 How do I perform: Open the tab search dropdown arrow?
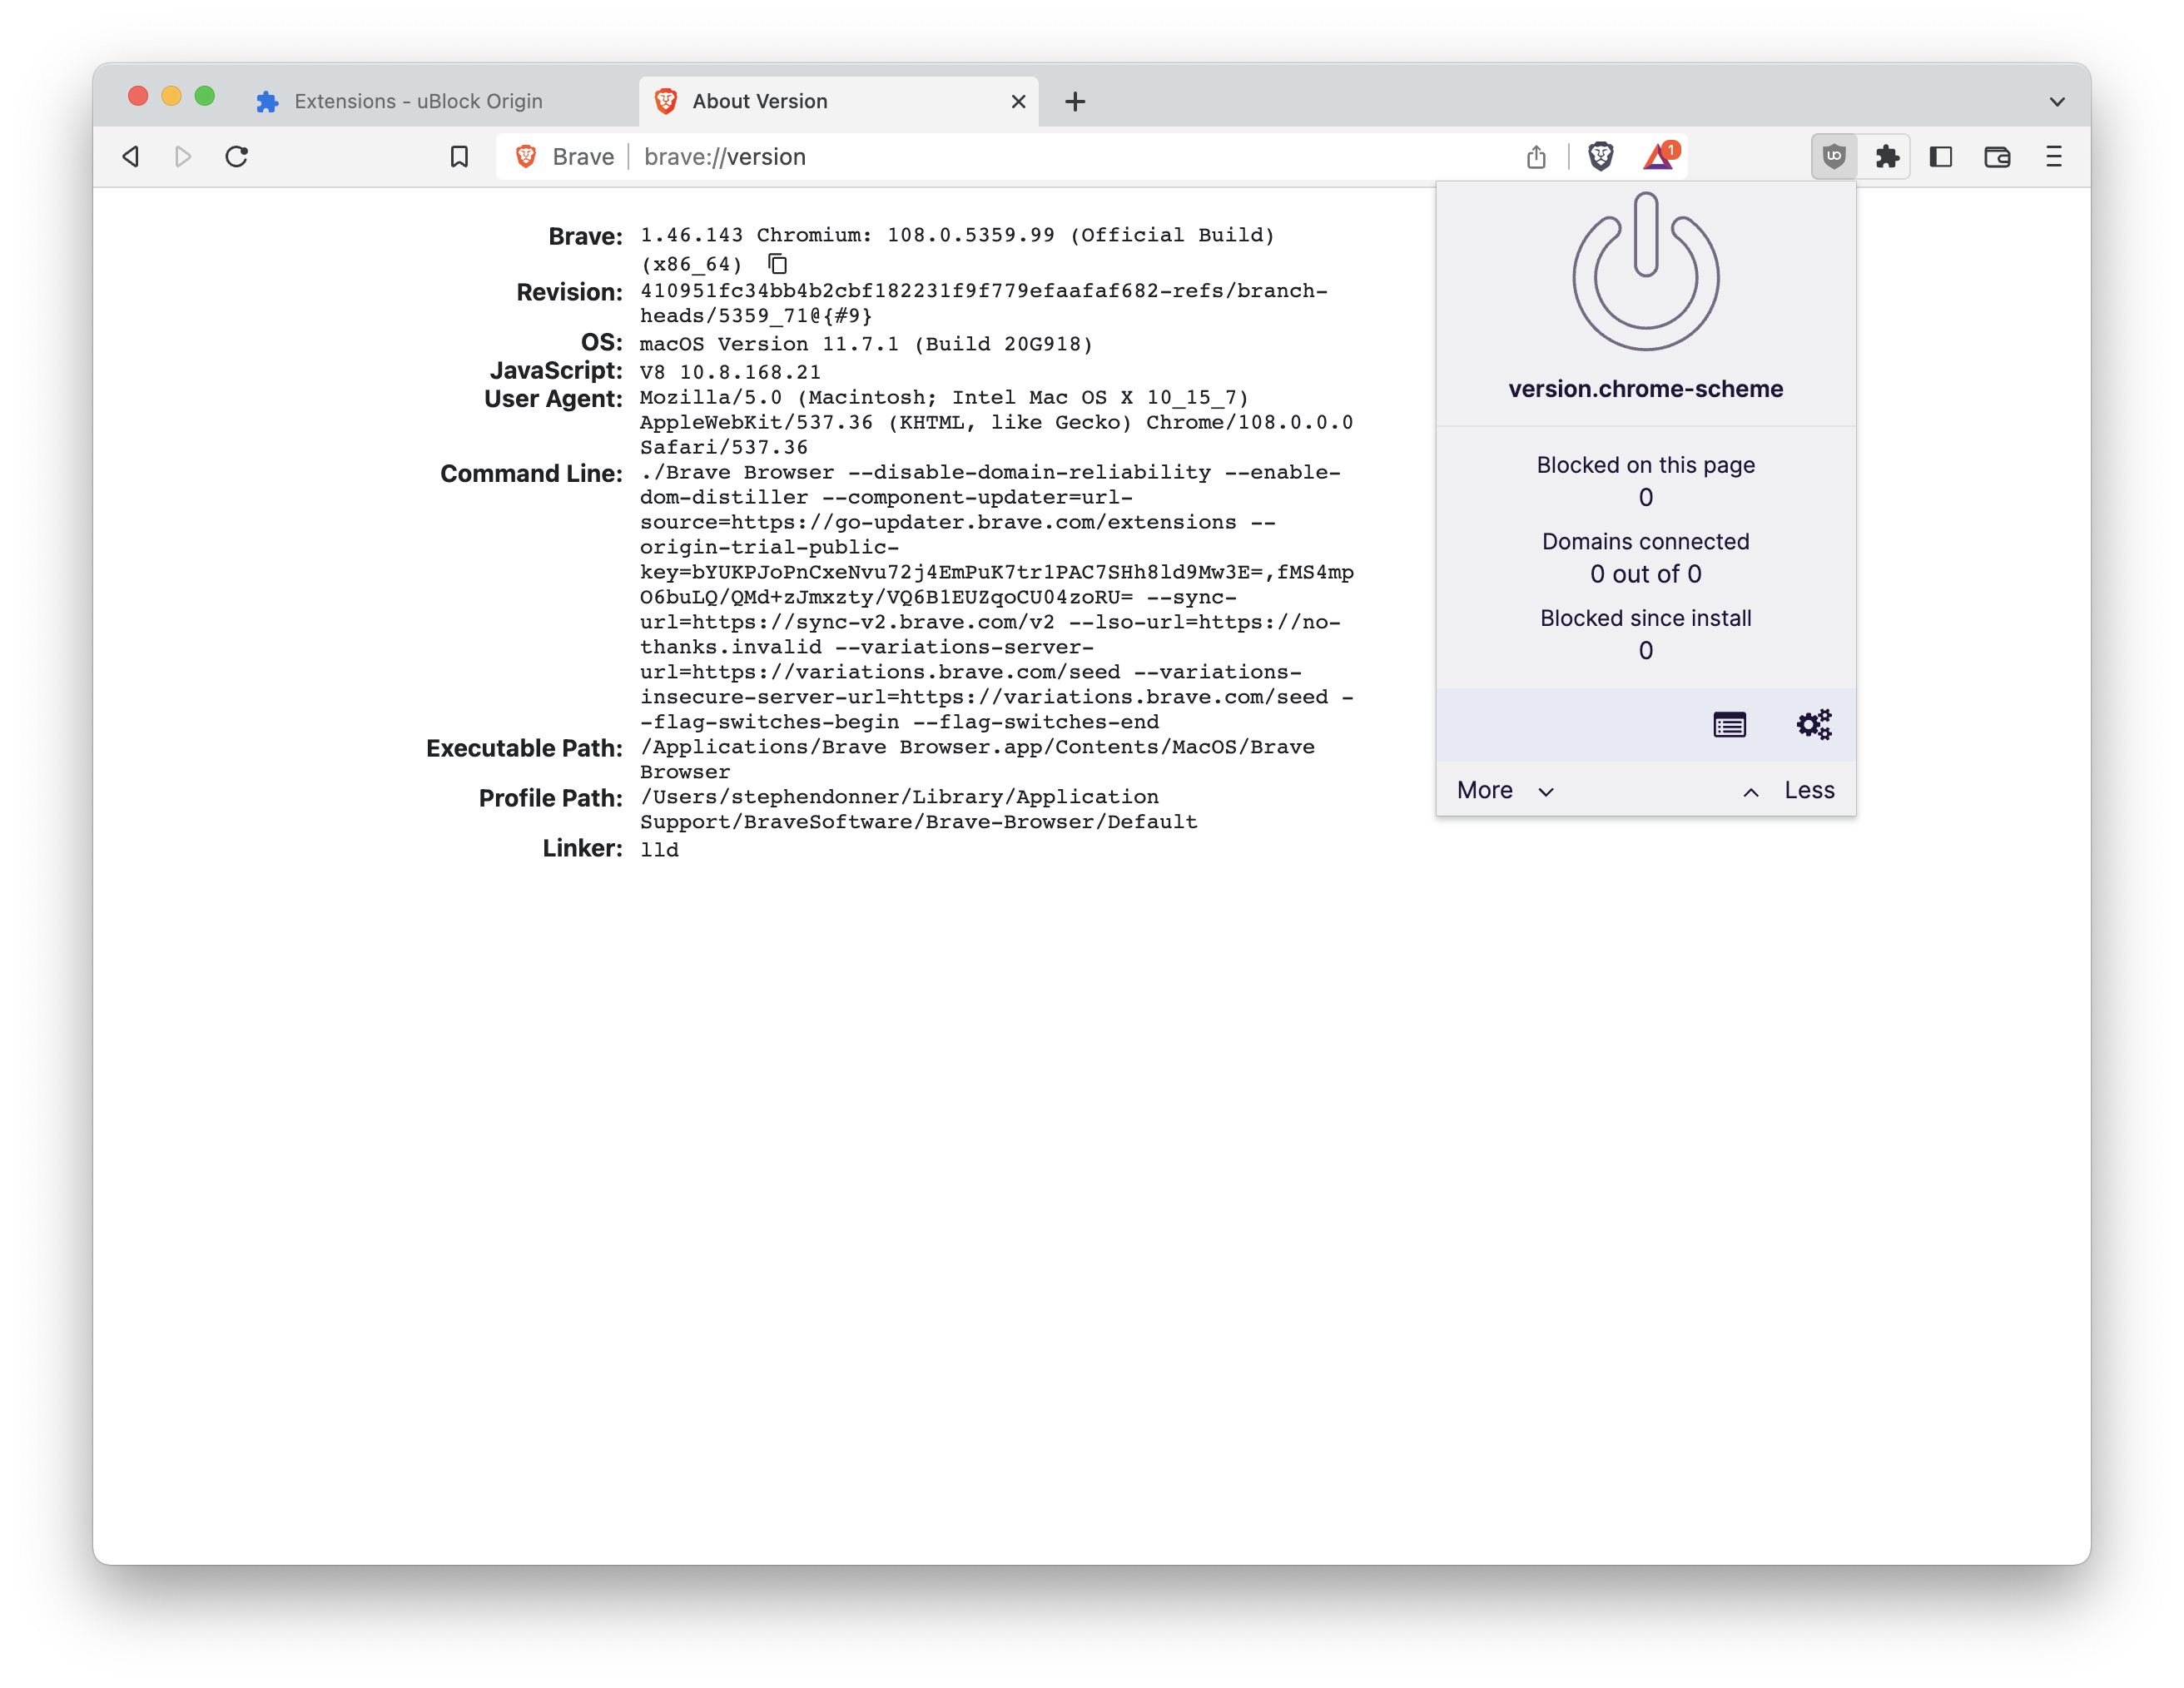click(x=2057, y=101)
